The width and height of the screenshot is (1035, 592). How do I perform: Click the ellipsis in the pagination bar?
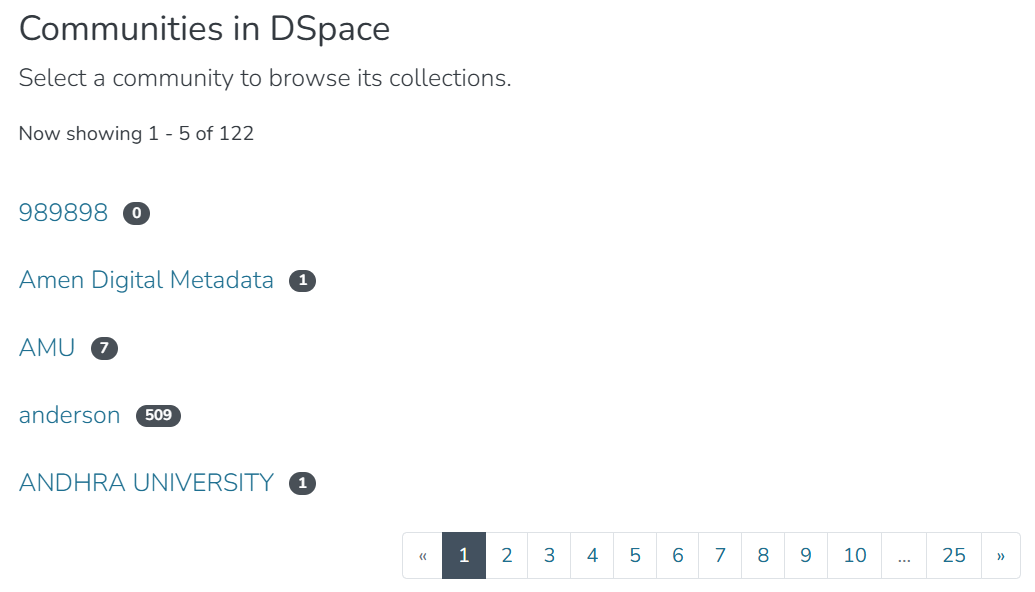point(904,555)
